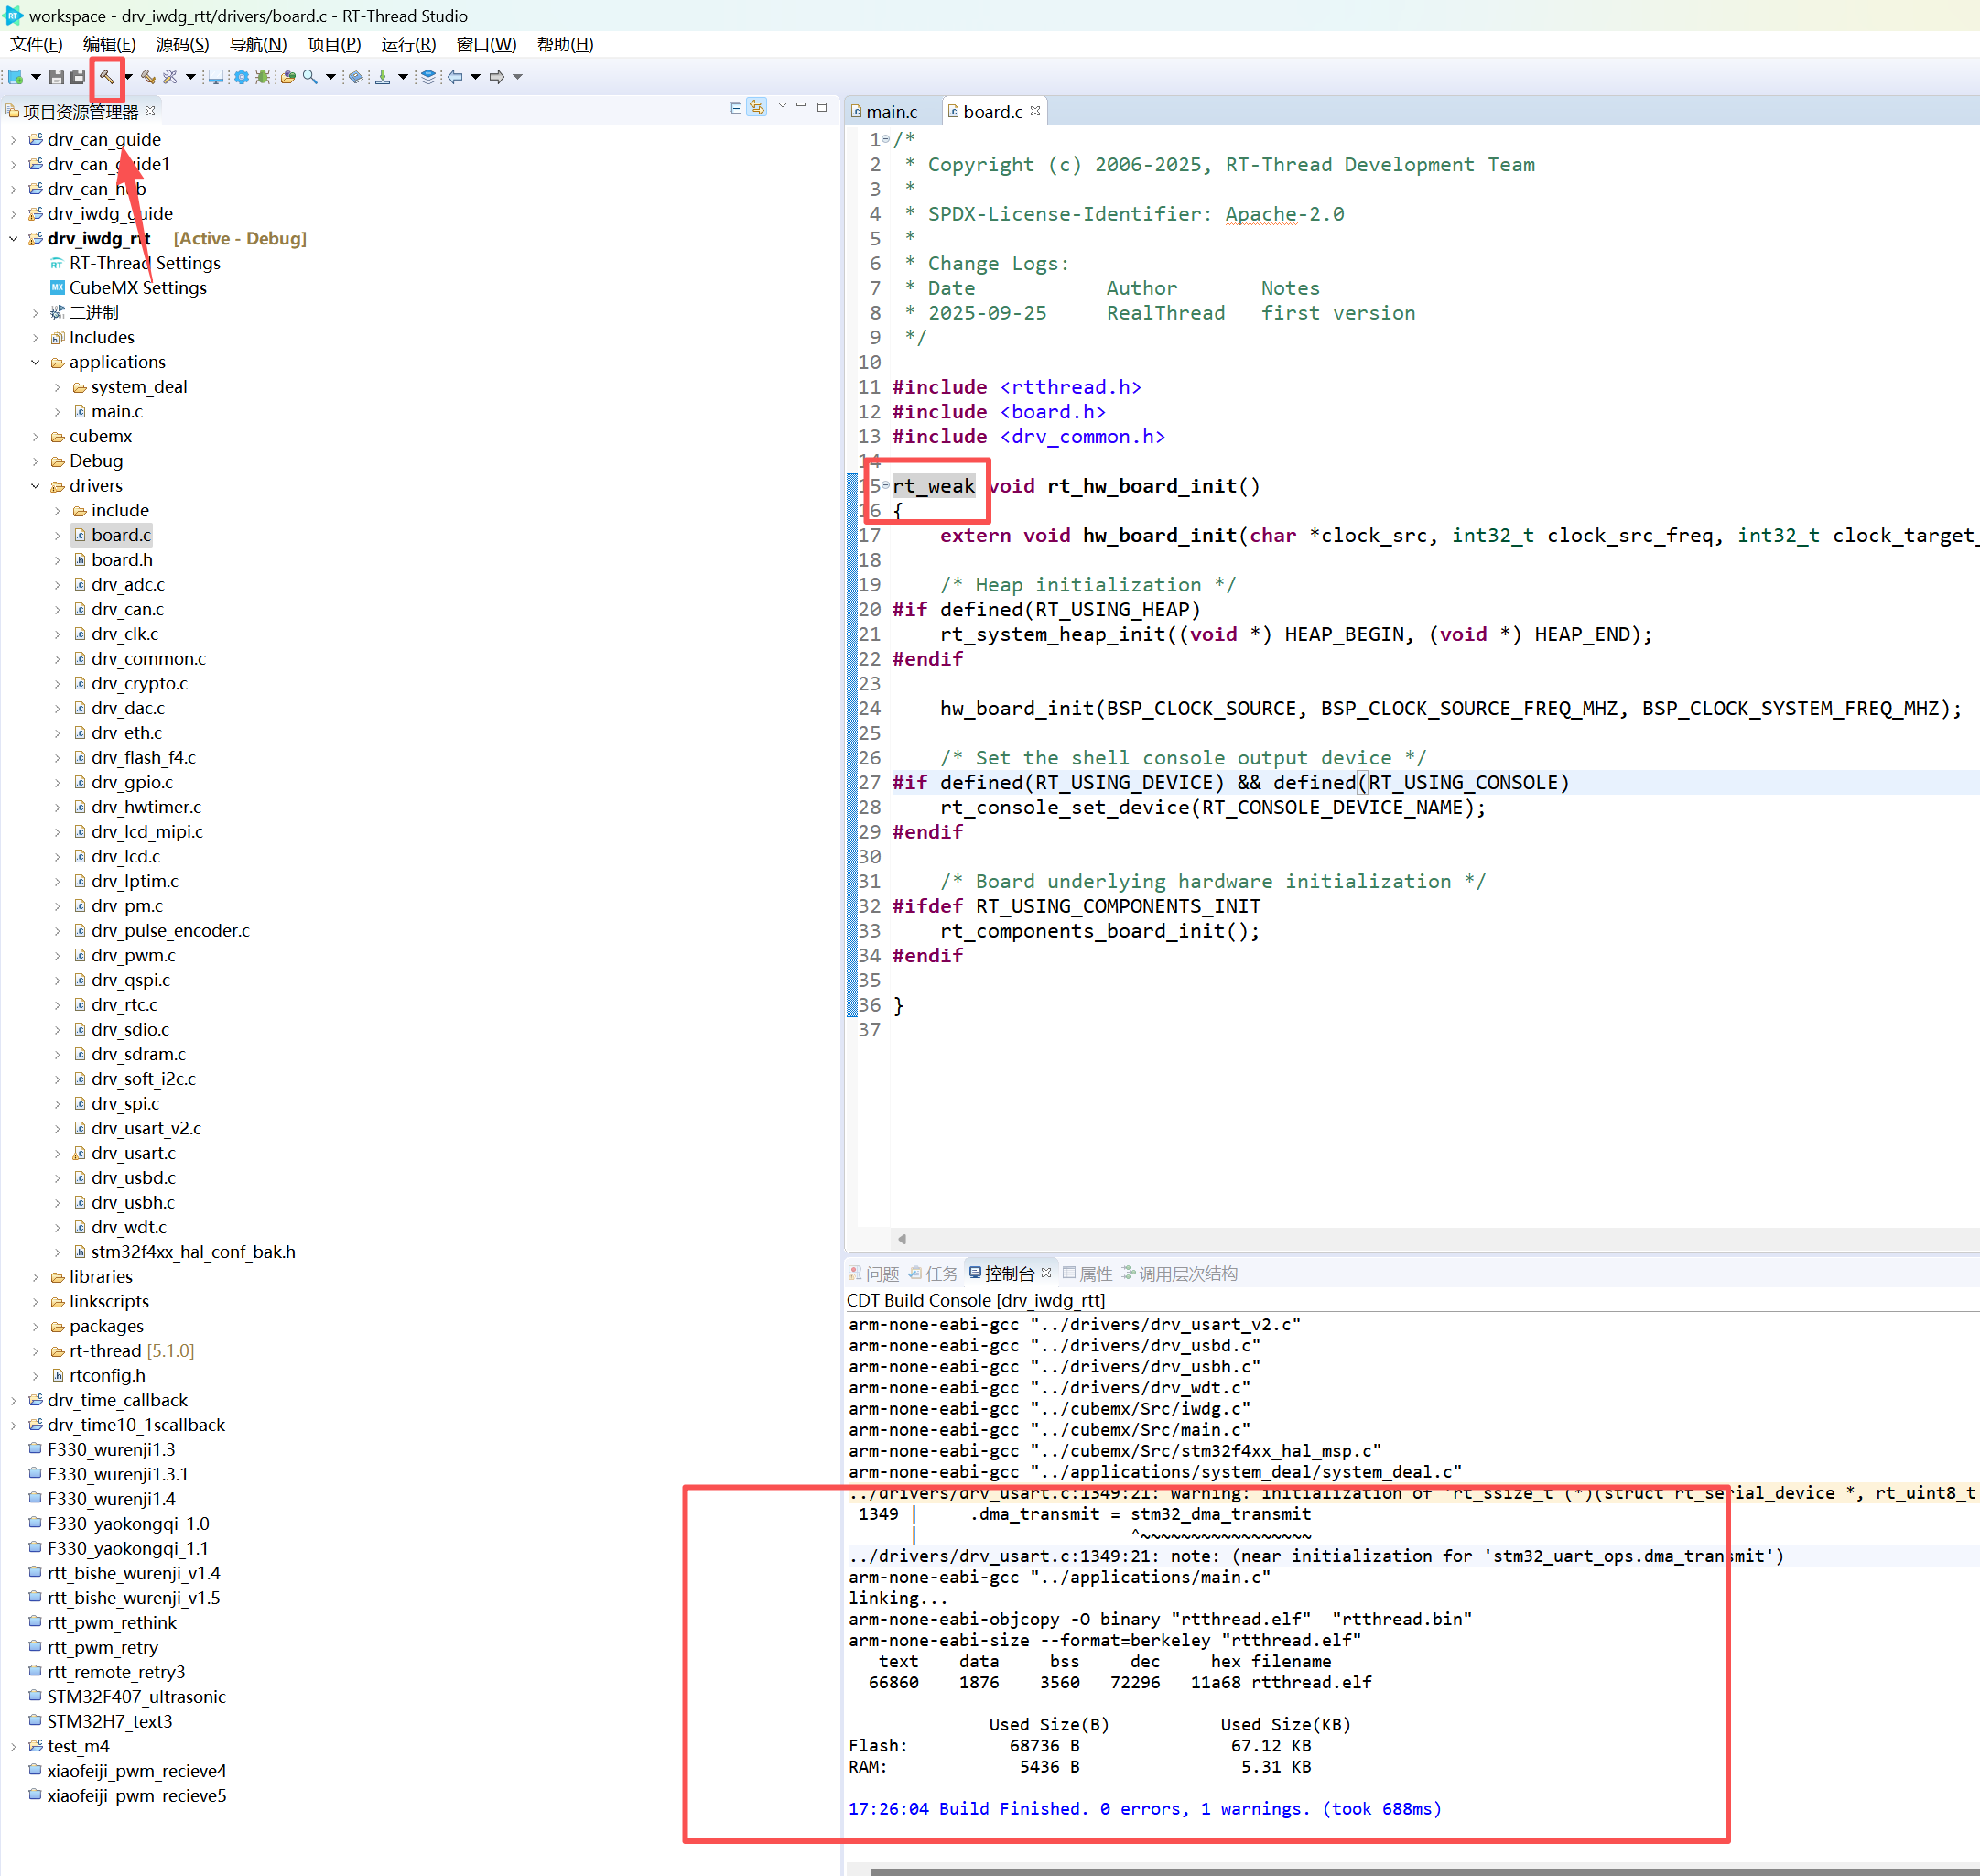Expand the Includes node

coord(35,338)
